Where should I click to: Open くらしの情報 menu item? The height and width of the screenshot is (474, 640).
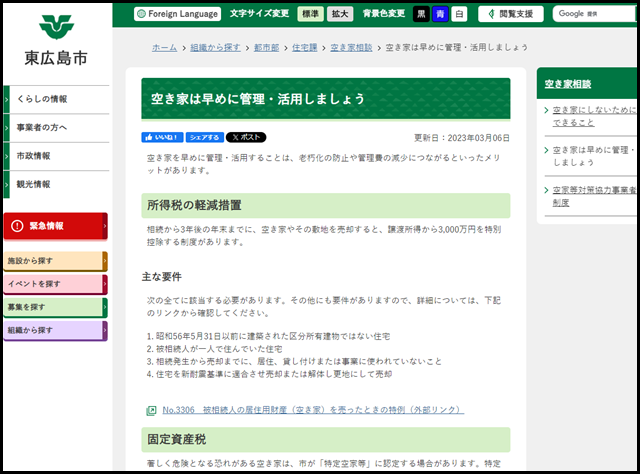(56, 99)
